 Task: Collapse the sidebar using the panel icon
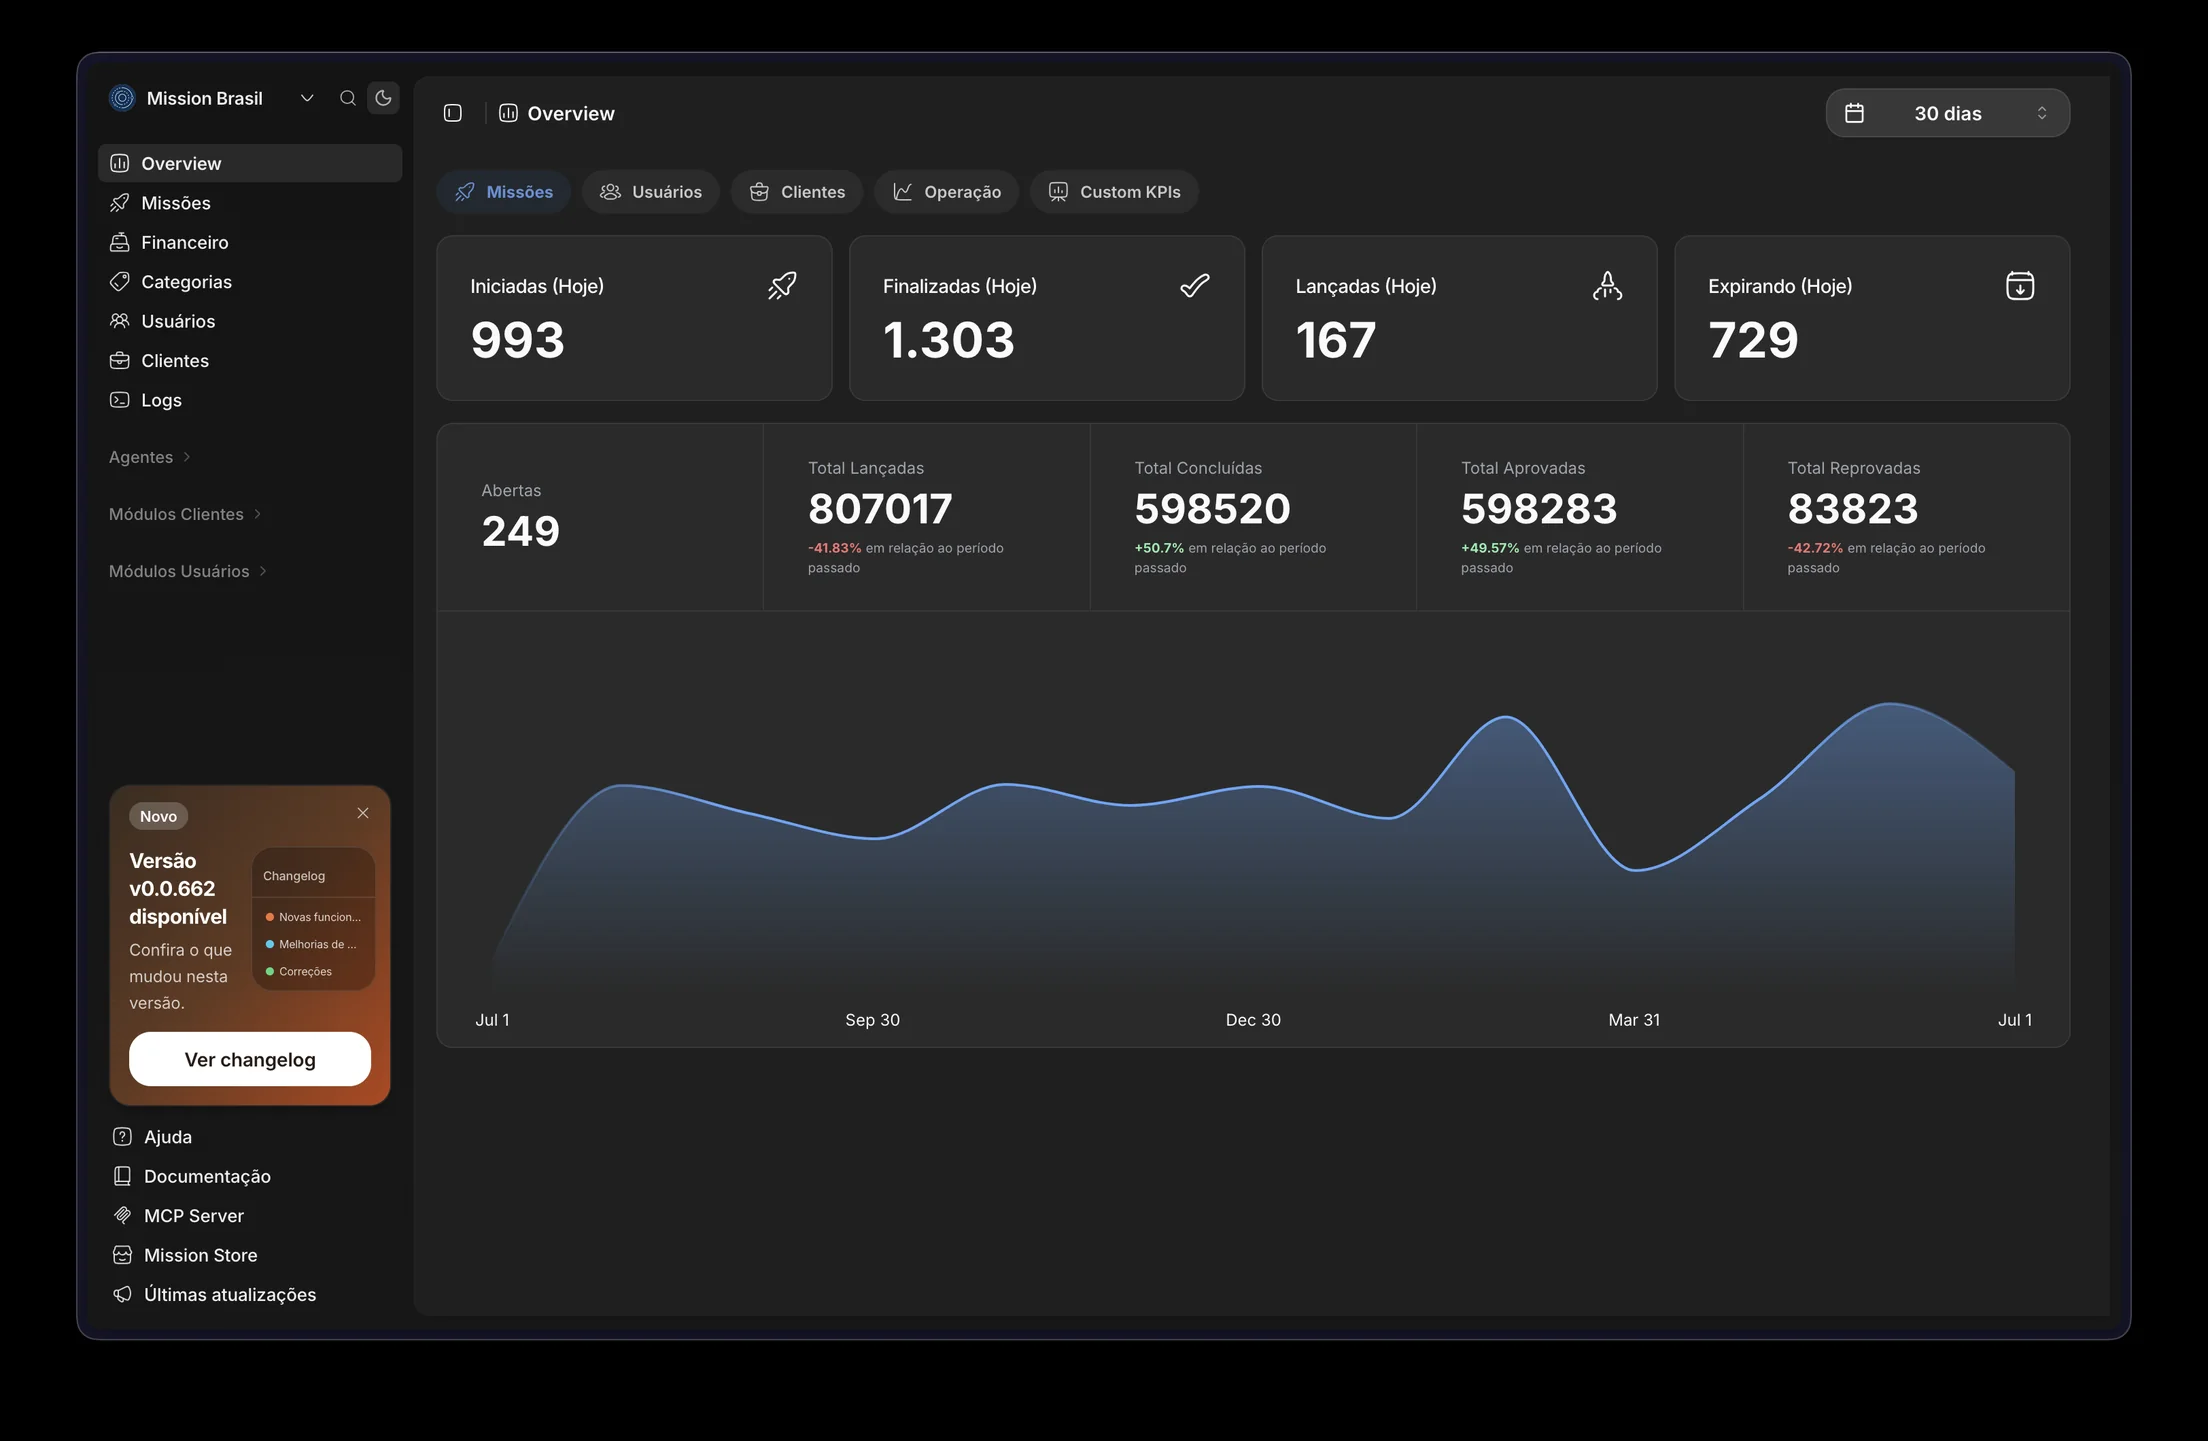pos(453,113)
